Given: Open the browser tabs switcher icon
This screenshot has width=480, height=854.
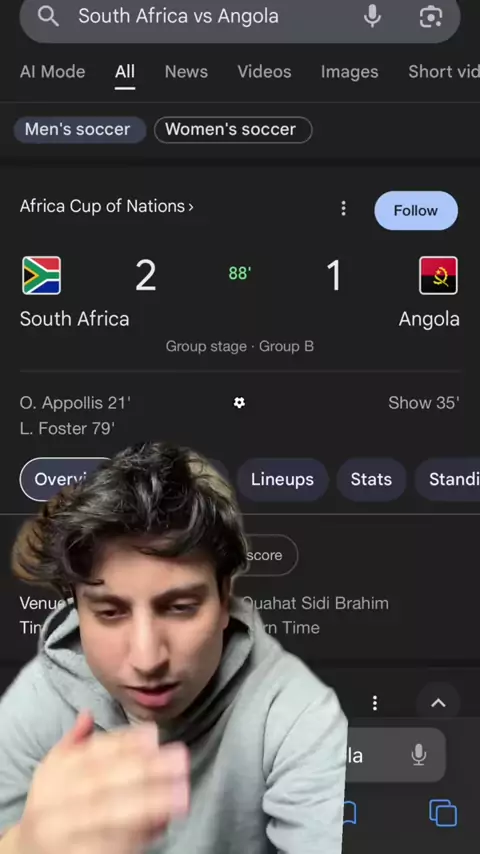Looking at the screenshot, I should pos(443,813).
